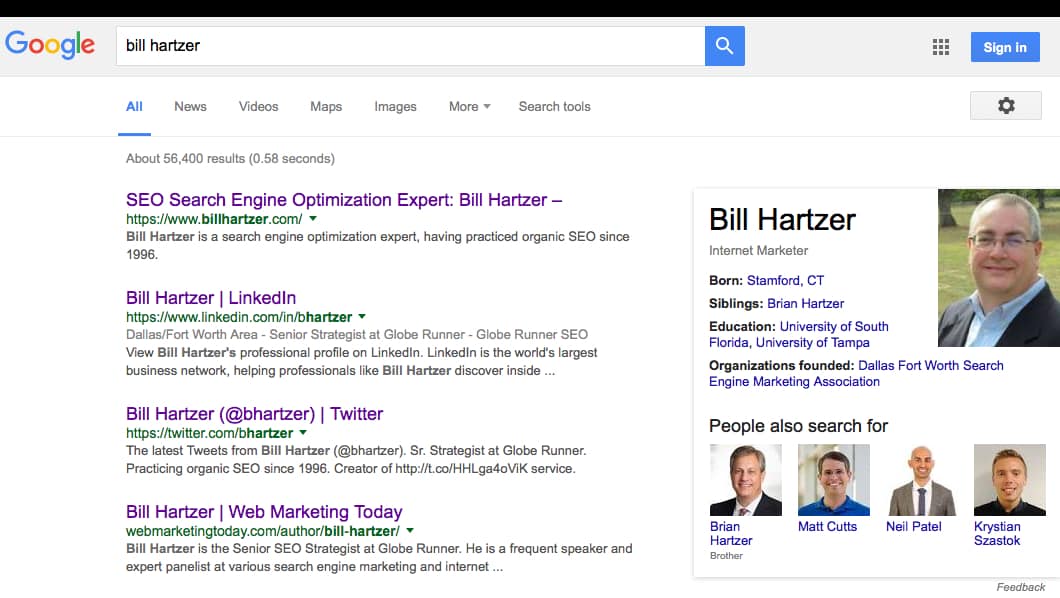Focus the search box containing bill hartzer

coord(410,46)
